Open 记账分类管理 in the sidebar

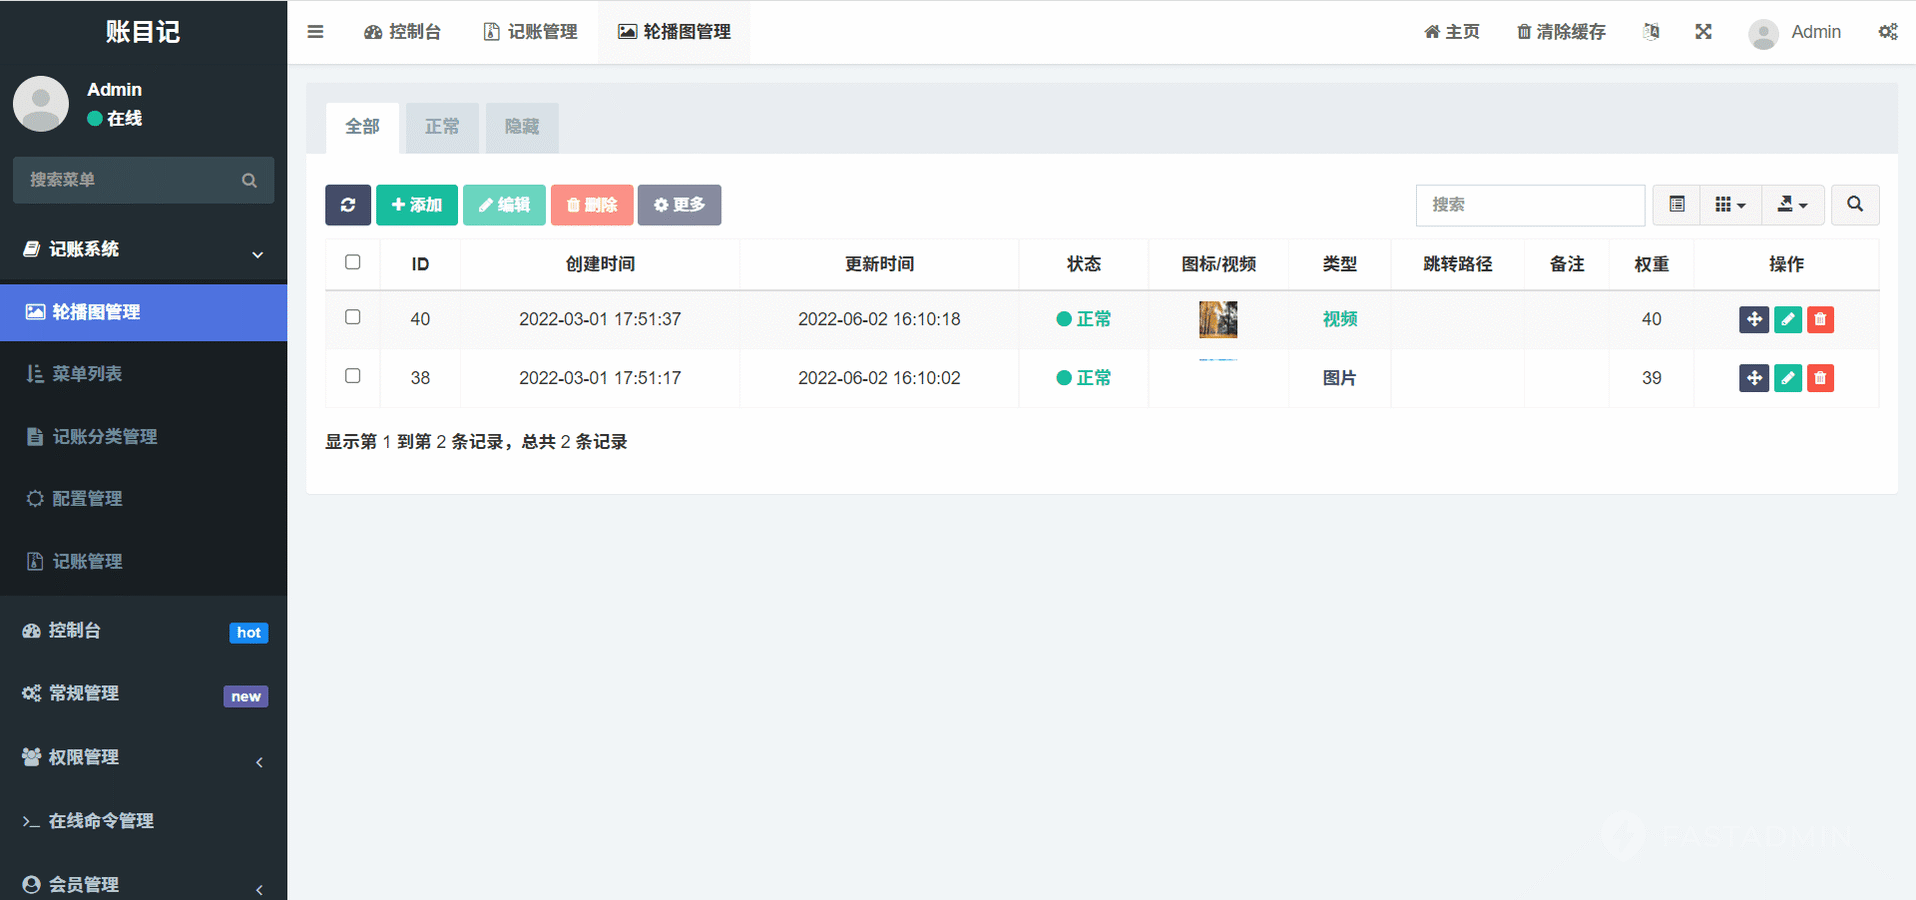point(104,437)
